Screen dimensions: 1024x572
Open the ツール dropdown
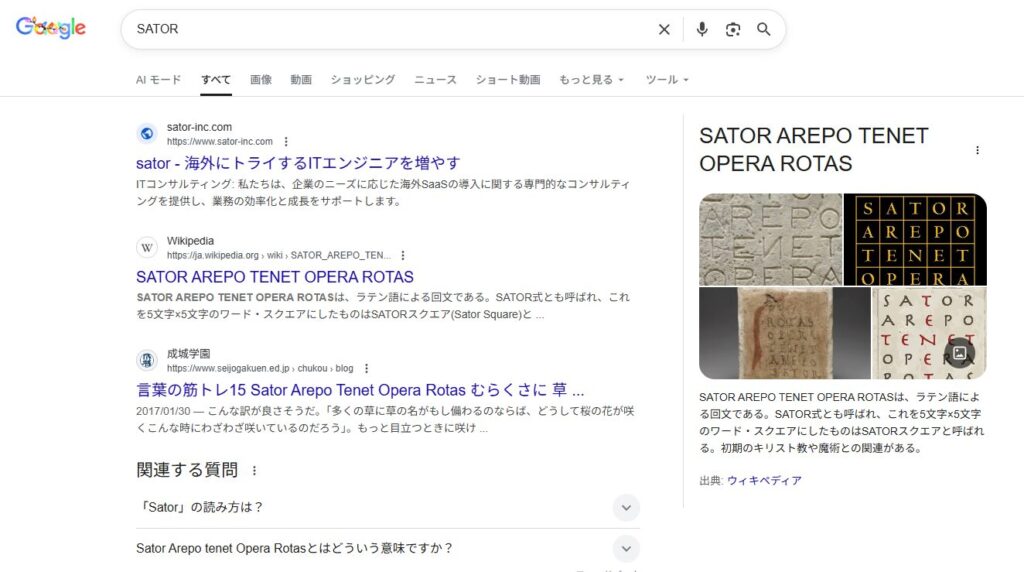pyautogui.click(x=667, y=80)
